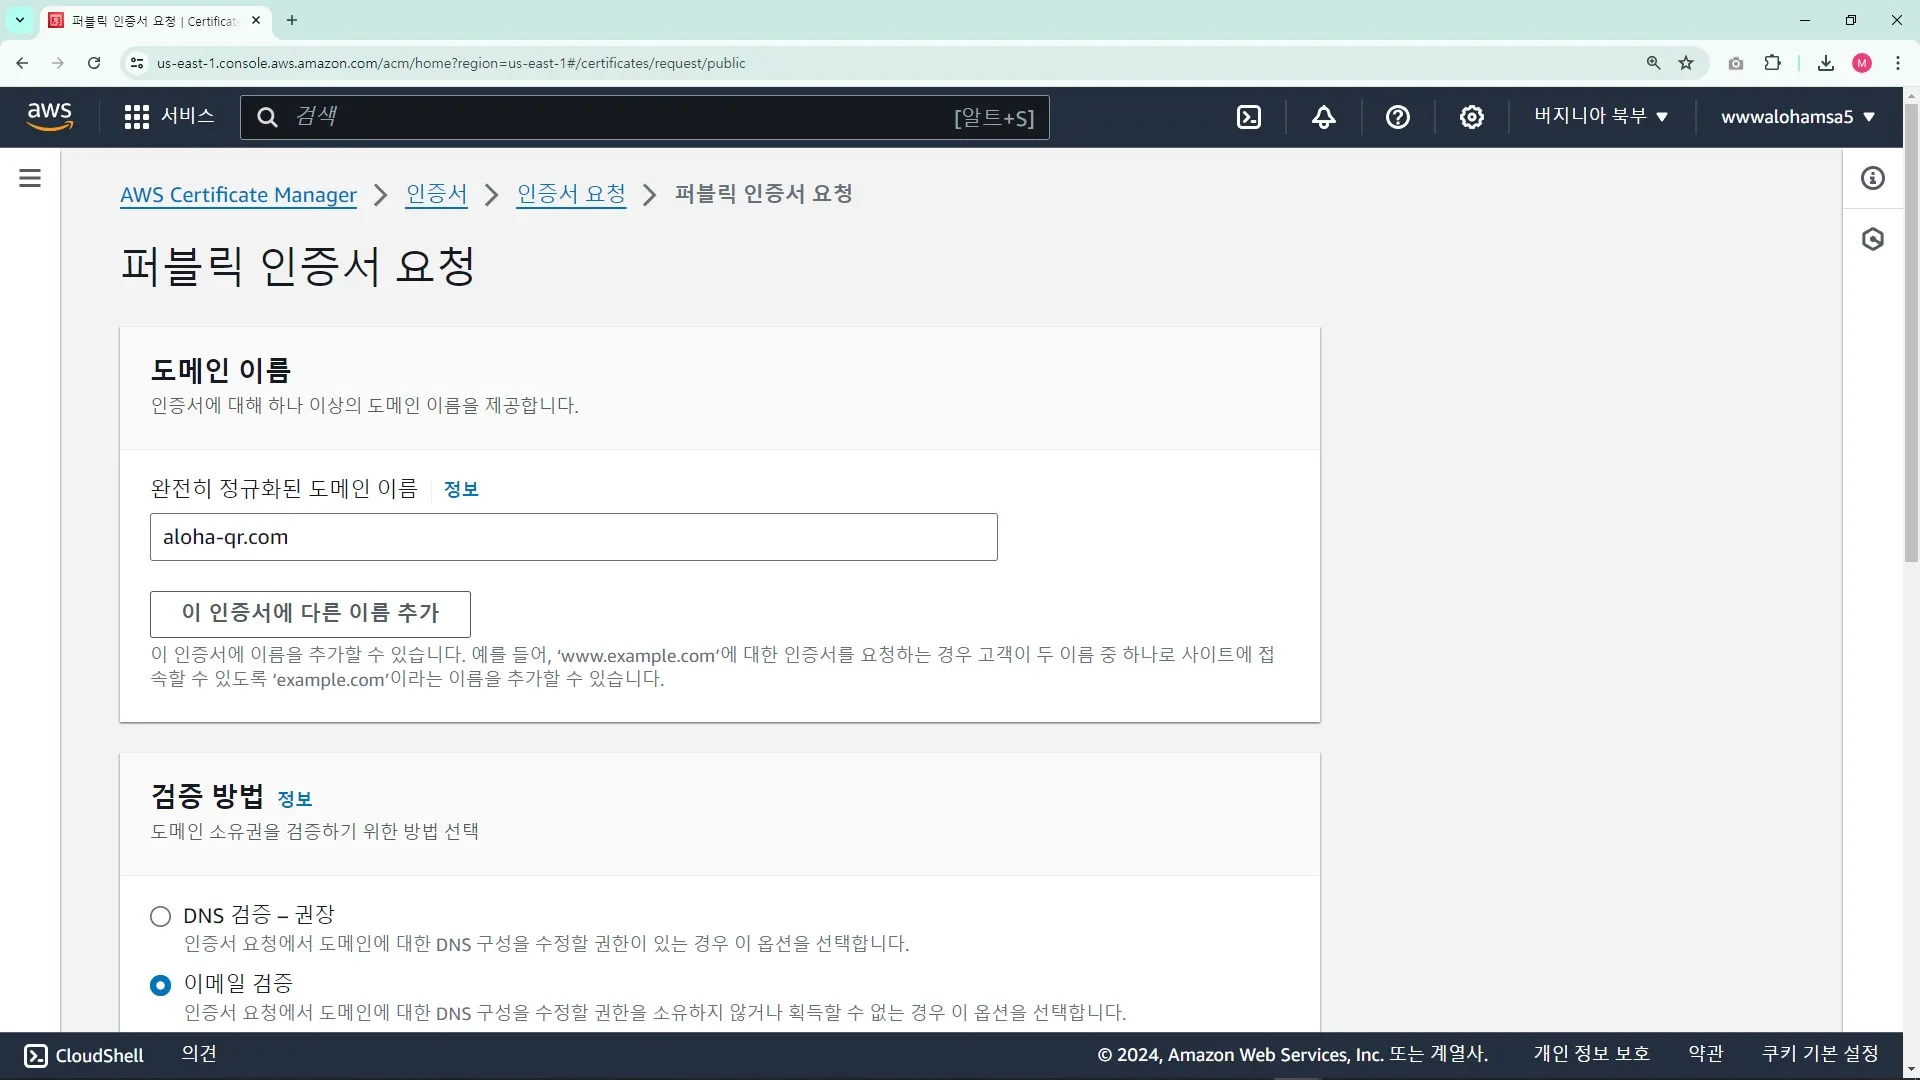Viewport: 1920px width, 1080px height.
Task: Click the AWS logo home icon
Action: [50, 116]
